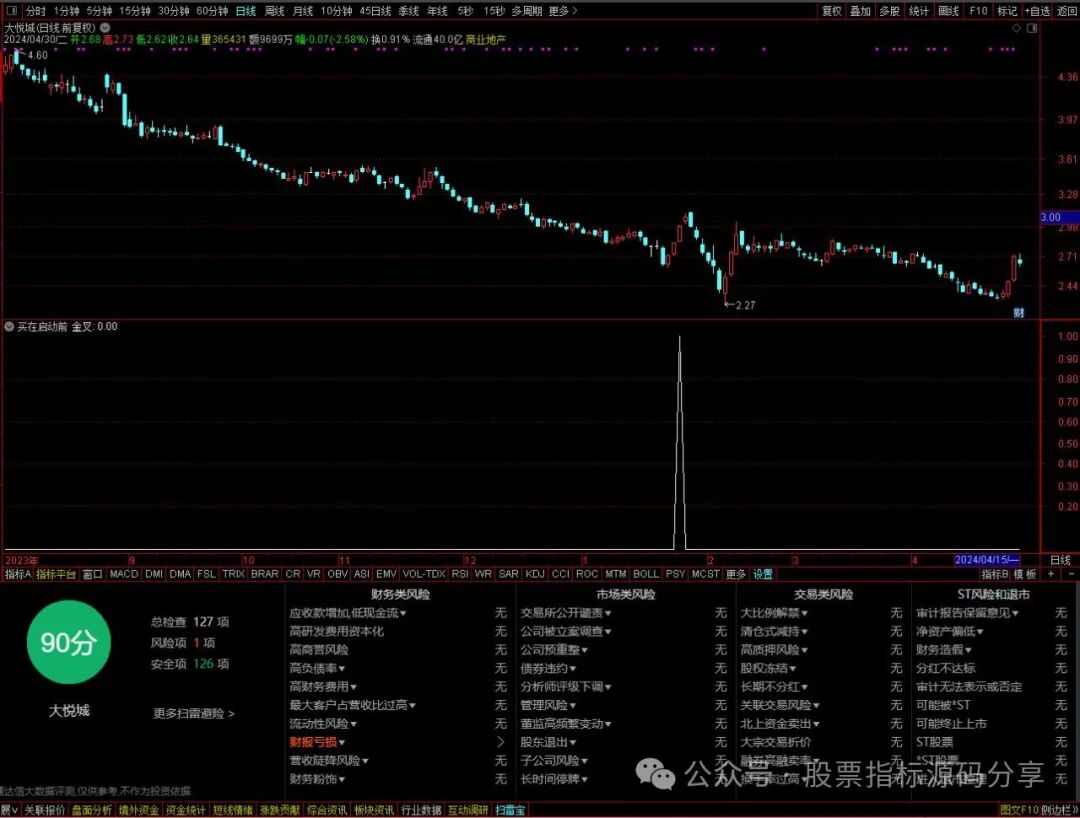Open indicator 设置 settings

[x=762, y=574]
